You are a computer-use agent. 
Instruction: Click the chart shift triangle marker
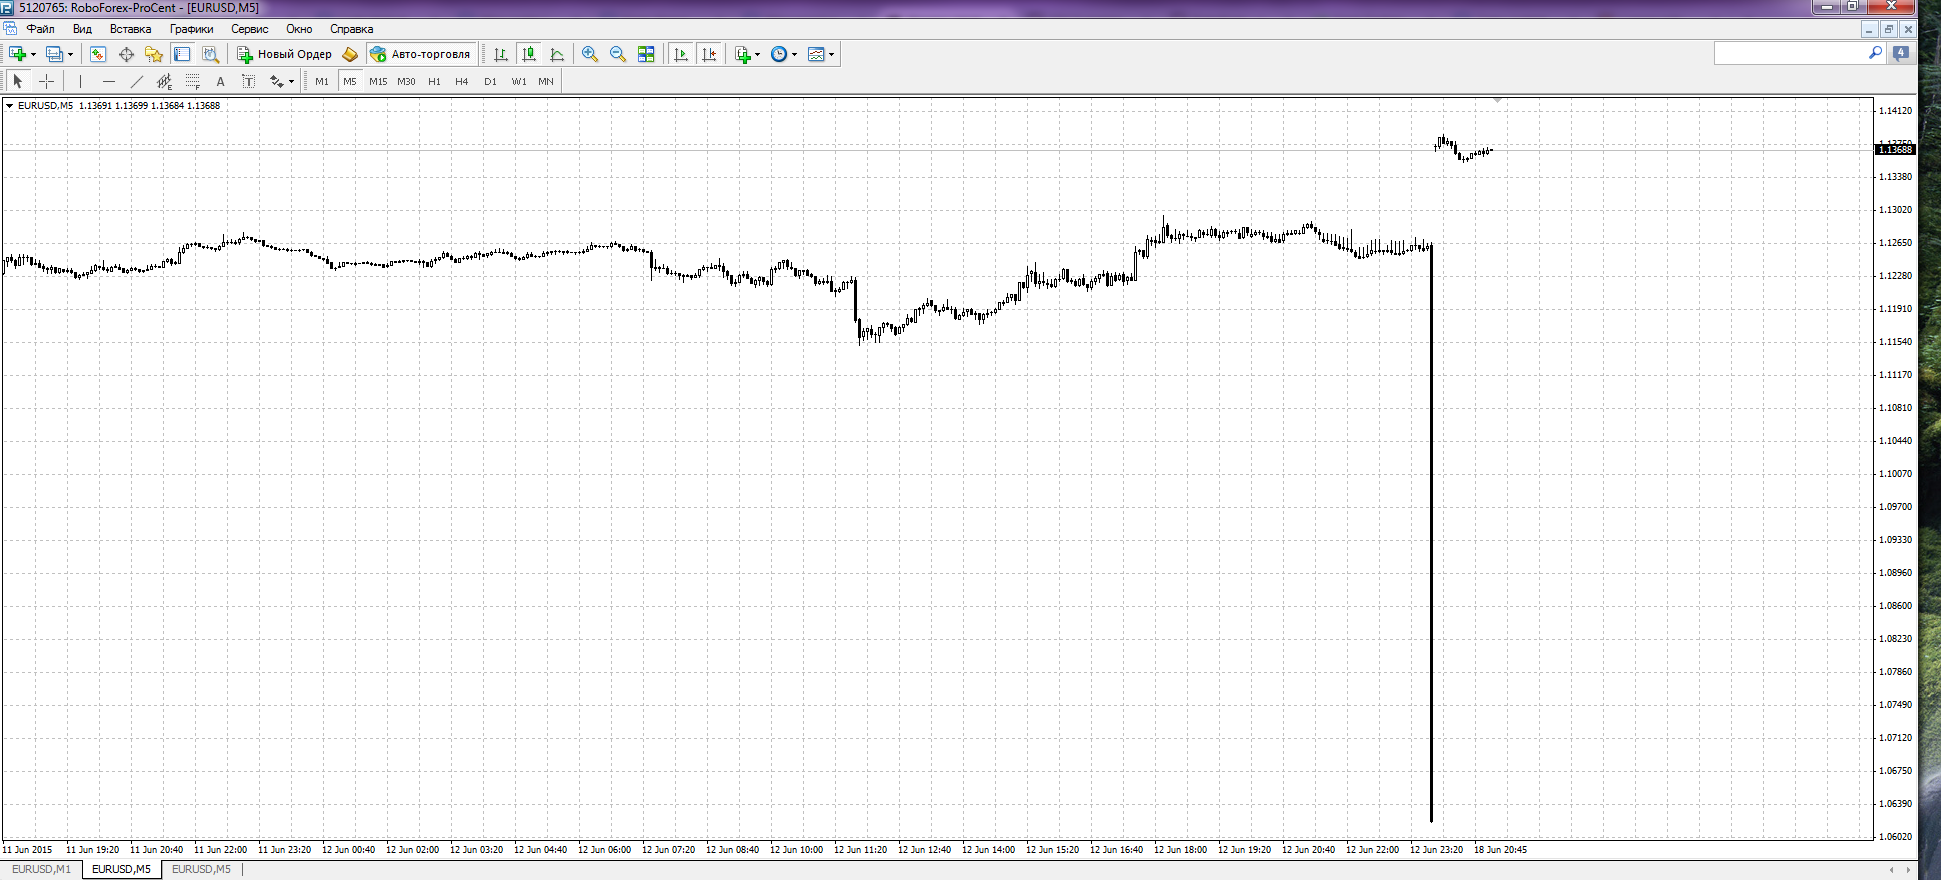(1497, 101)
